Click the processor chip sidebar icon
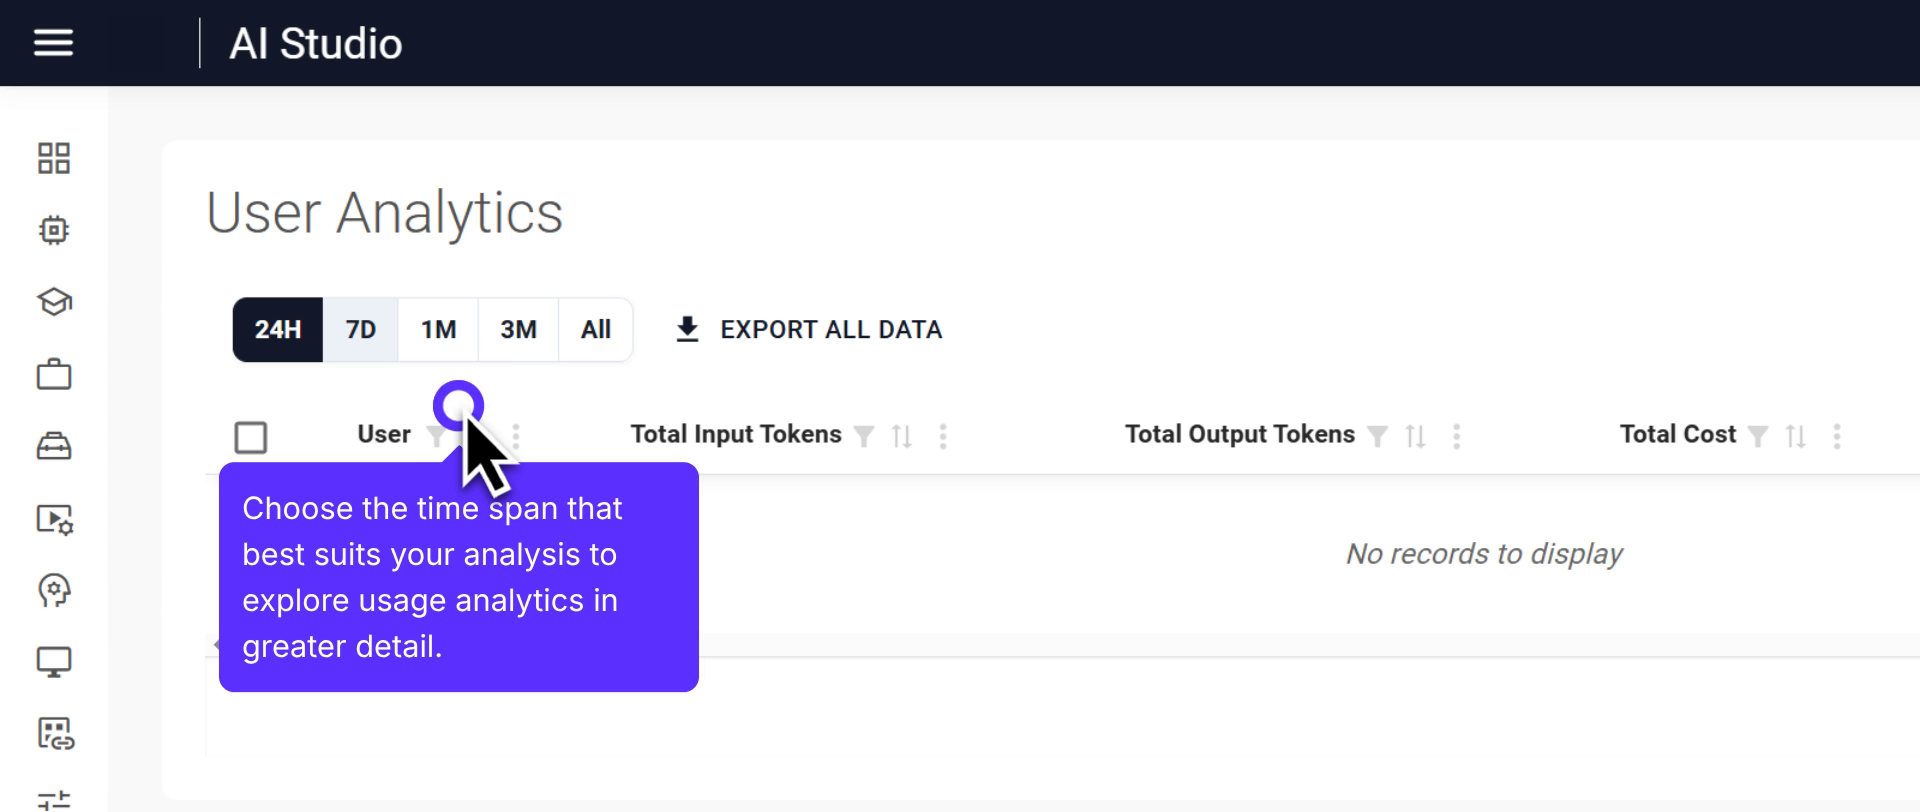Viewport: 1920px width, 812px height. 54,230
